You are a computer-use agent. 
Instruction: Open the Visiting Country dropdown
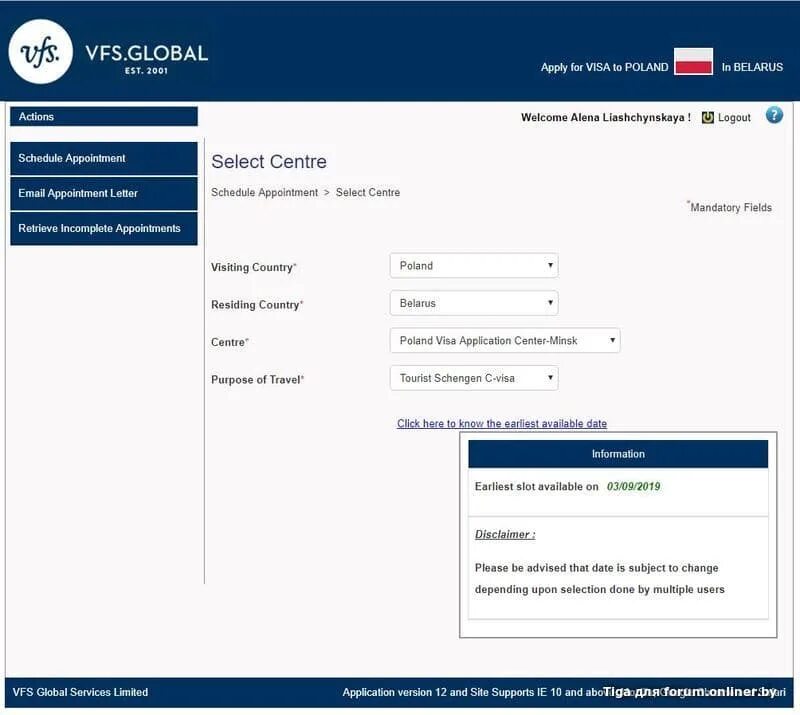(474, 266)
